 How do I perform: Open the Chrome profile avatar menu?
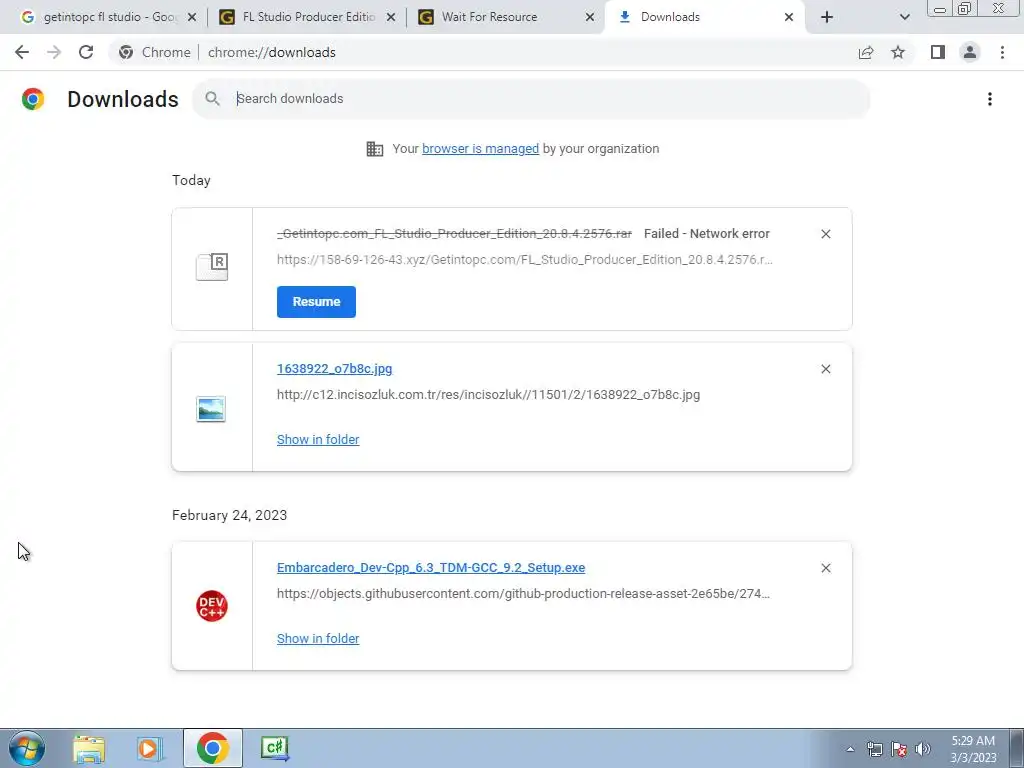point(970,52)
